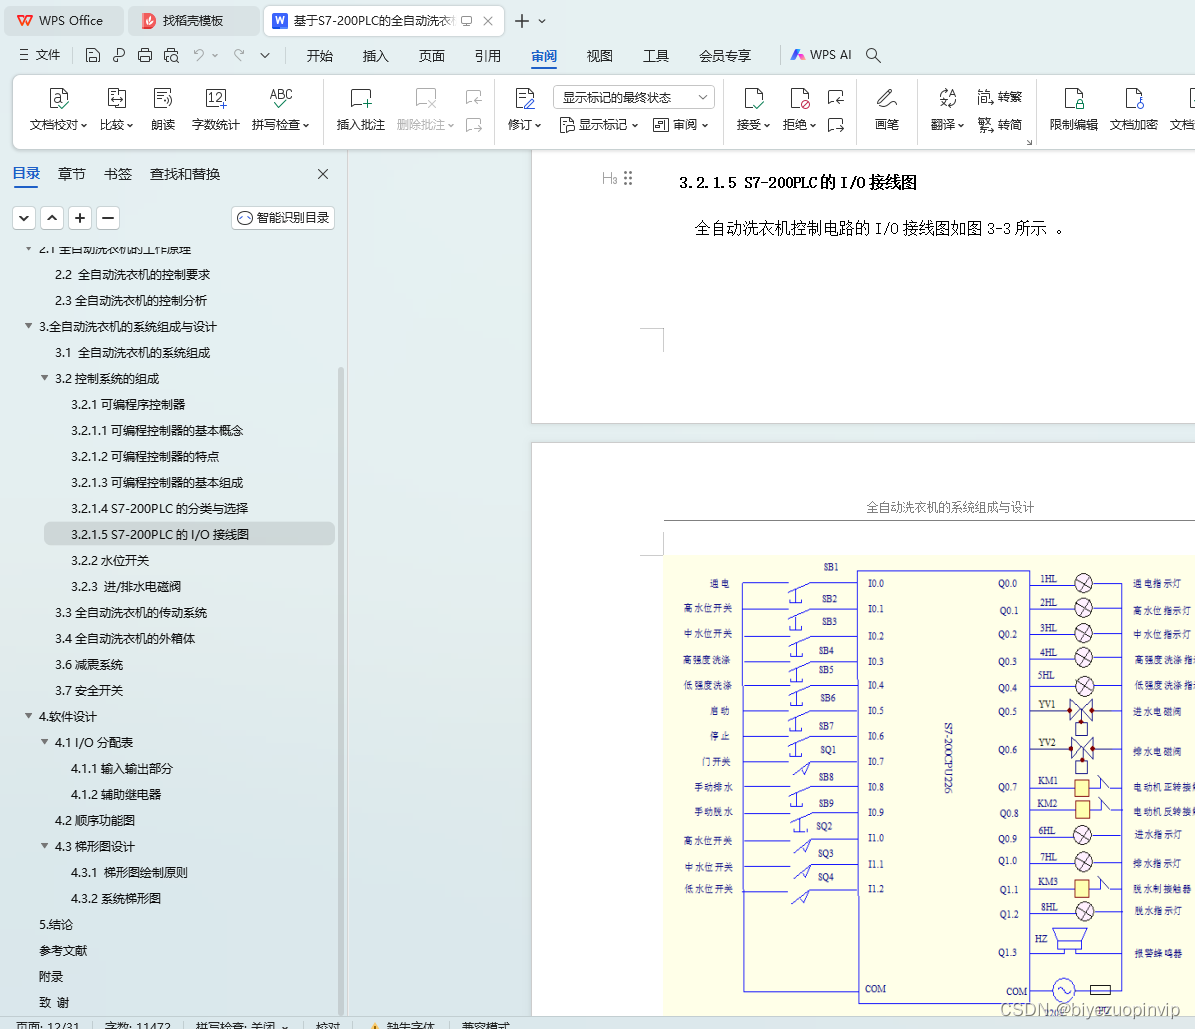Open the 页面 ribbon tab
The image size is (1195, 1029).
[x=431, y=56]
